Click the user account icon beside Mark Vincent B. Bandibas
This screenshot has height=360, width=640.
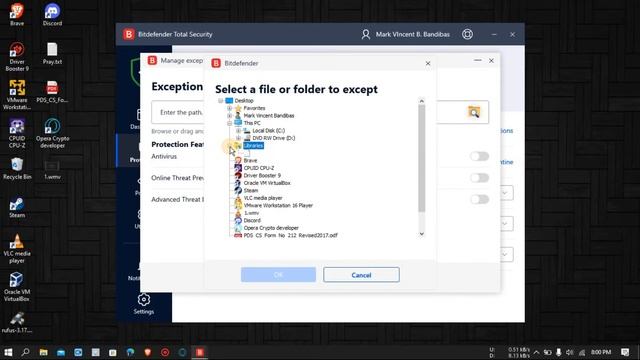[366, 34]
